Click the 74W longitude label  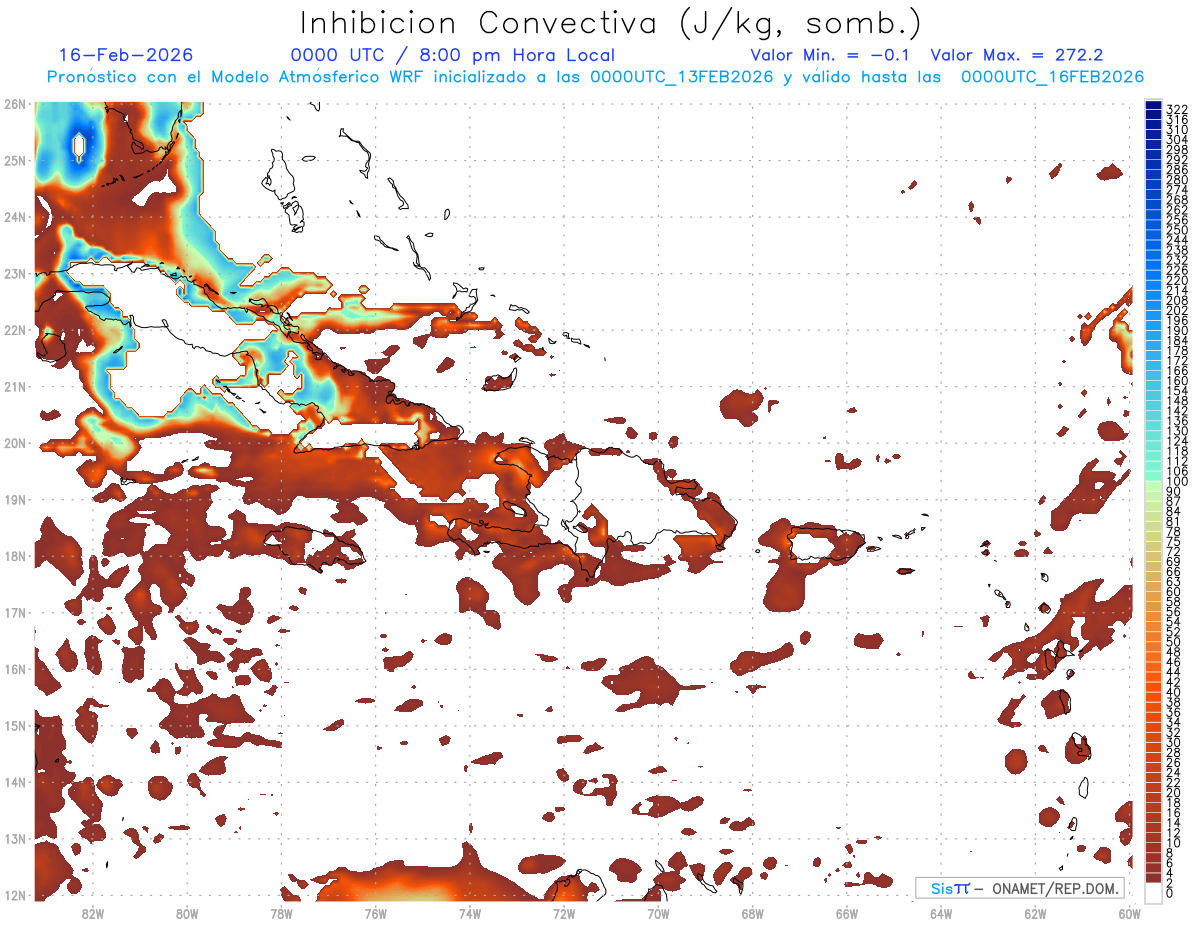470,913
